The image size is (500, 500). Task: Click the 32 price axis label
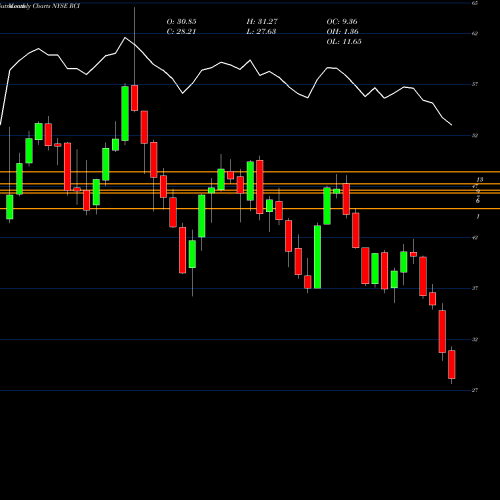tap(475, 340)
